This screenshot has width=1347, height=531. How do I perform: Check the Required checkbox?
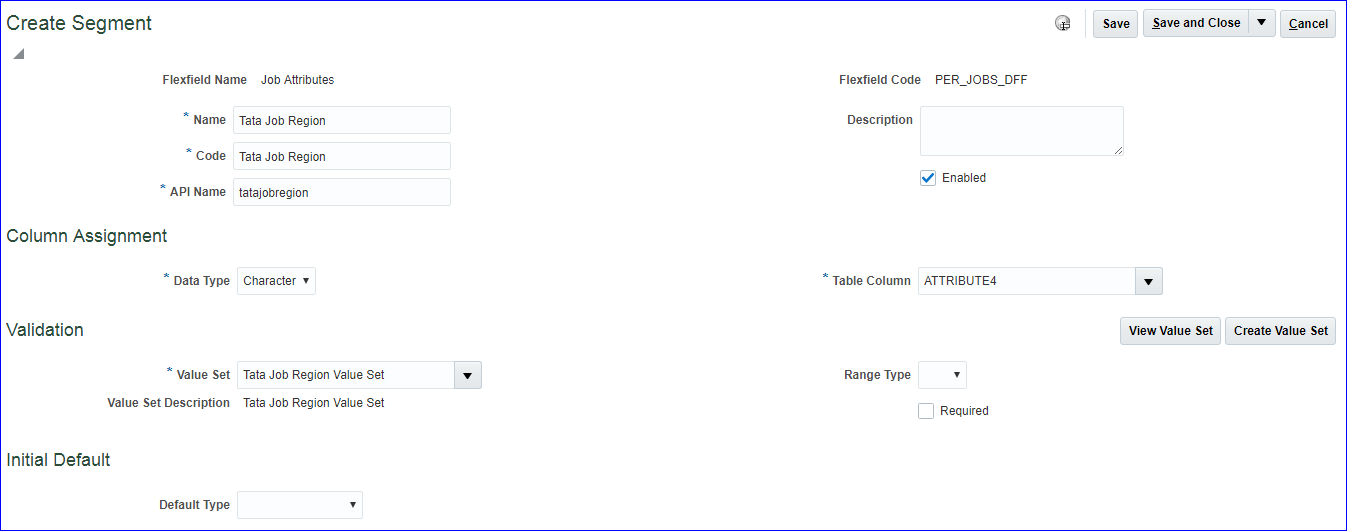click(x=926, y=411)
